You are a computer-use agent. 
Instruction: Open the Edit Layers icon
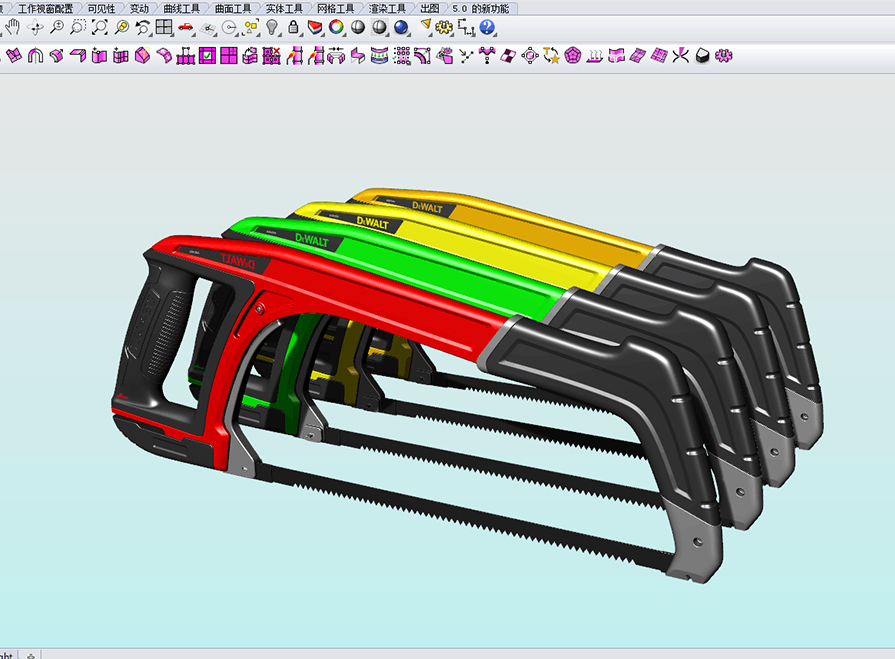tap(315, 27)
